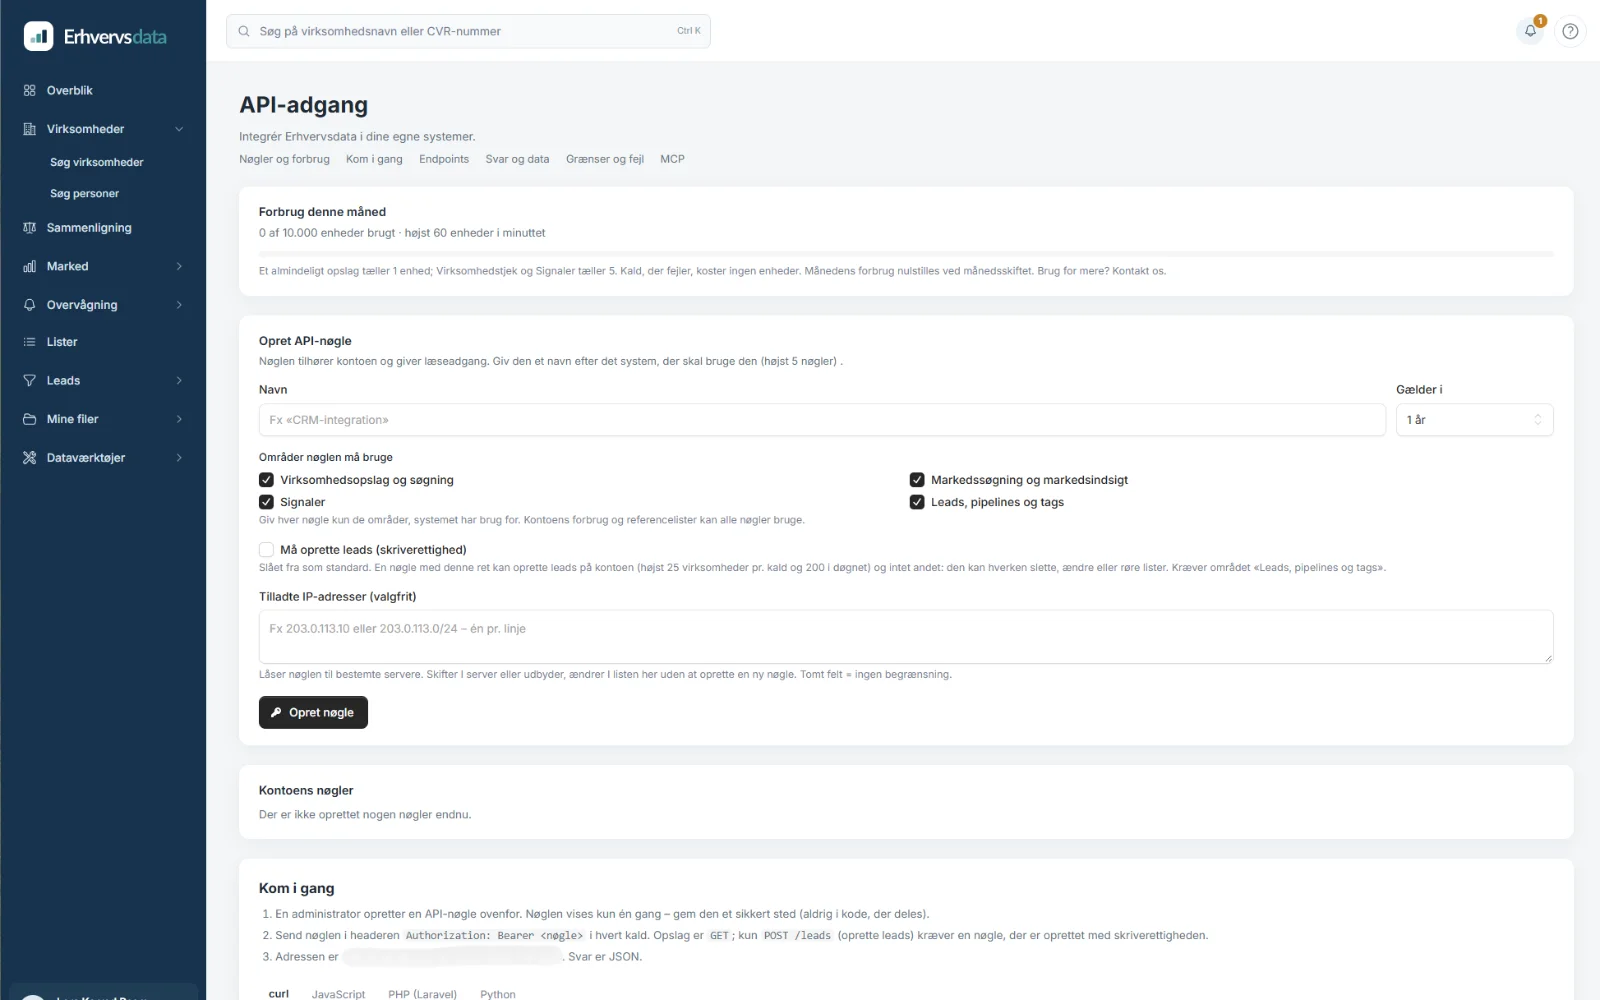
Task: Uncheck Markedssøgning og markedsindsigt checkbox
Action: [917, 480]
